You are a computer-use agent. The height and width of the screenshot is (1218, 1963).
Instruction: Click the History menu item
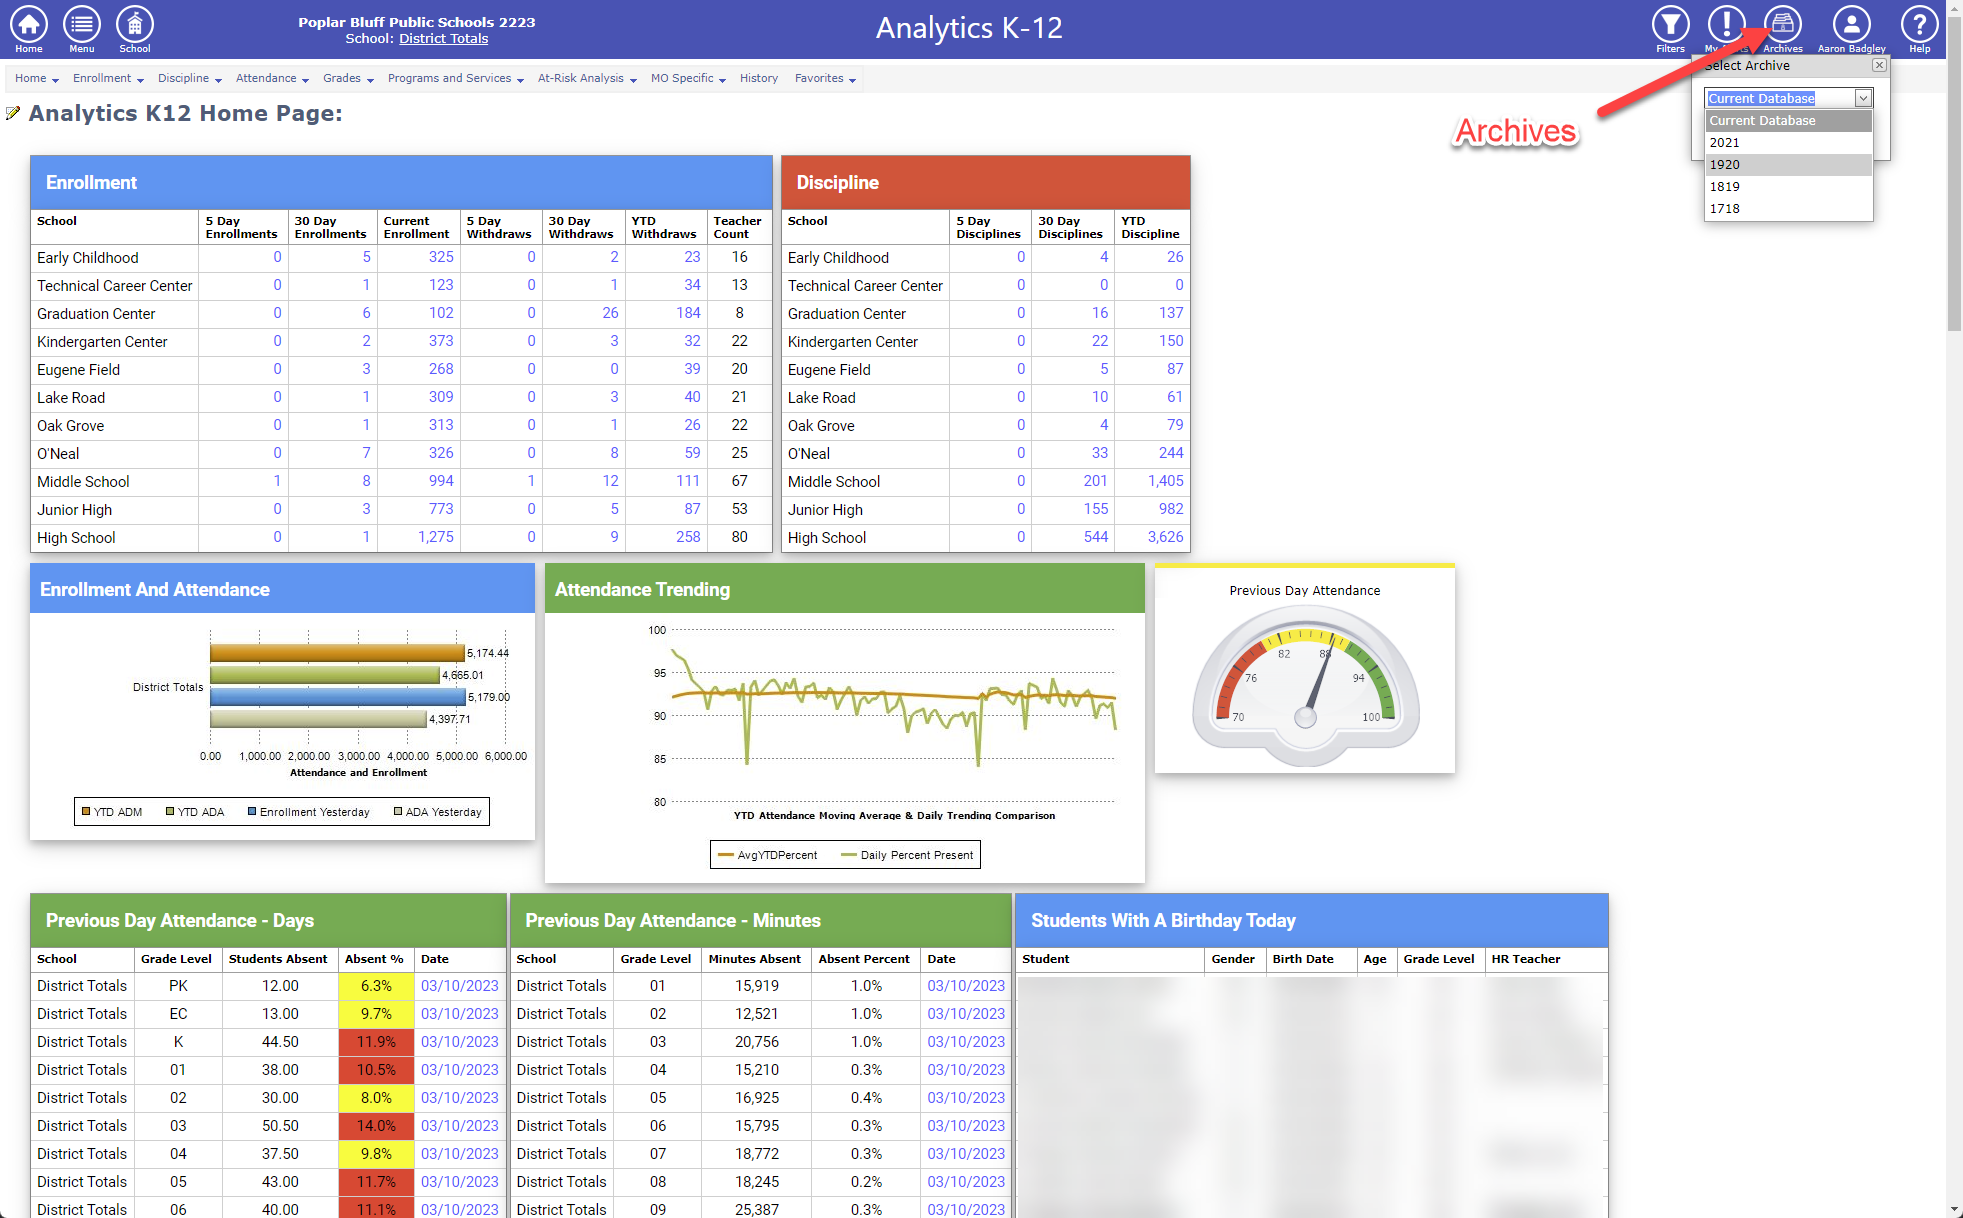[758, 78]
